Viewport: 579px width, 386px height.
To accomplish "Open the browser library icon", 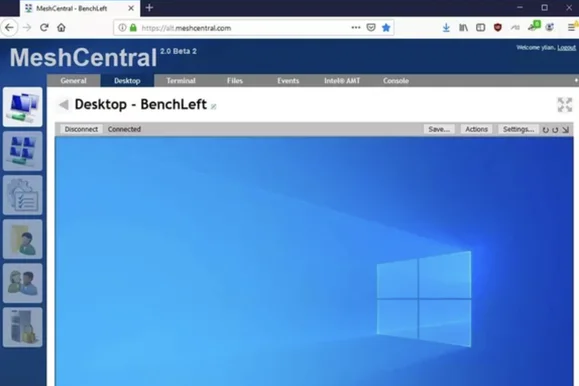I will click(463, 28).
